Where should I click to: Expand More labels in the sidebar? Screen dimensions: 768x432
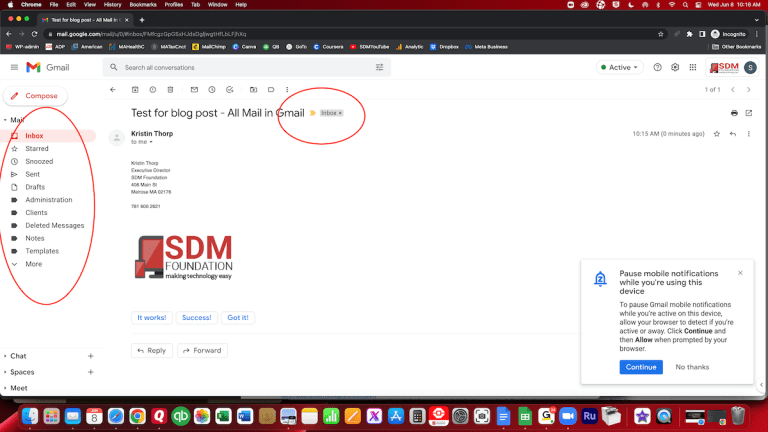pos(33,264)
